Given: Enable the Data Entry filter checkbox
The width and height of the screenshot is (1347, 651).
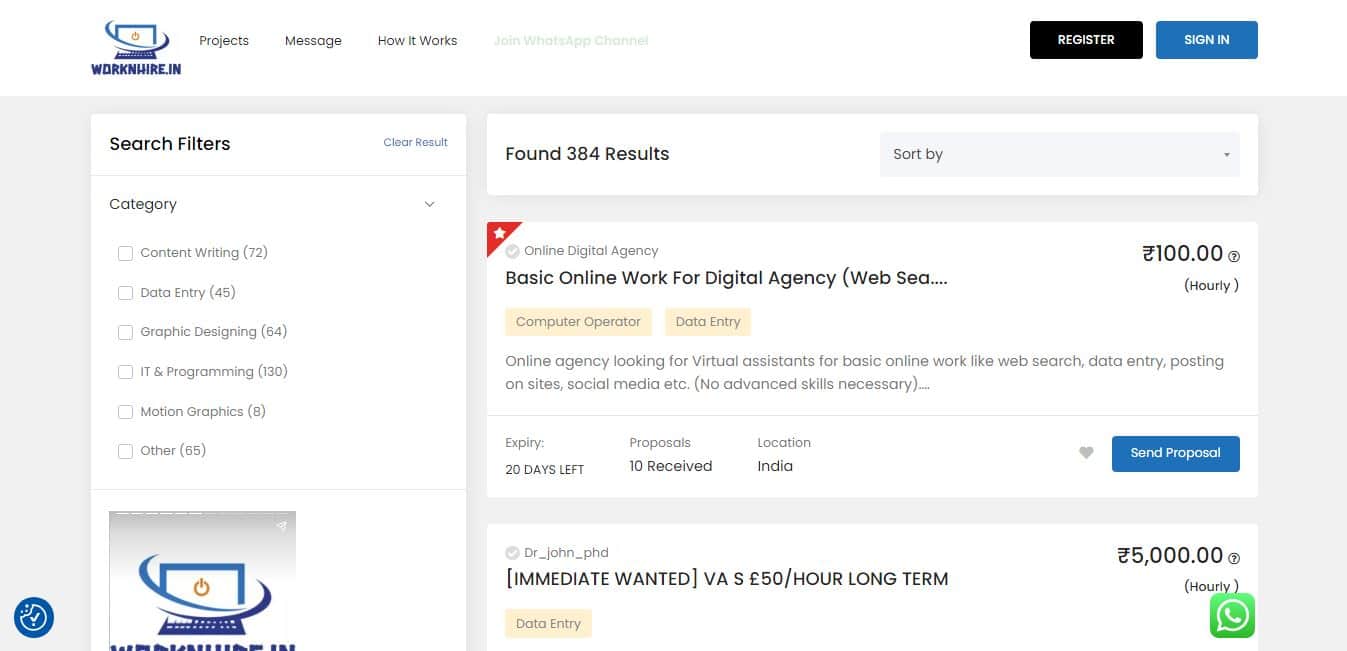Looking at the screenshot, I should pyautogui.click(x=125, y=293).
